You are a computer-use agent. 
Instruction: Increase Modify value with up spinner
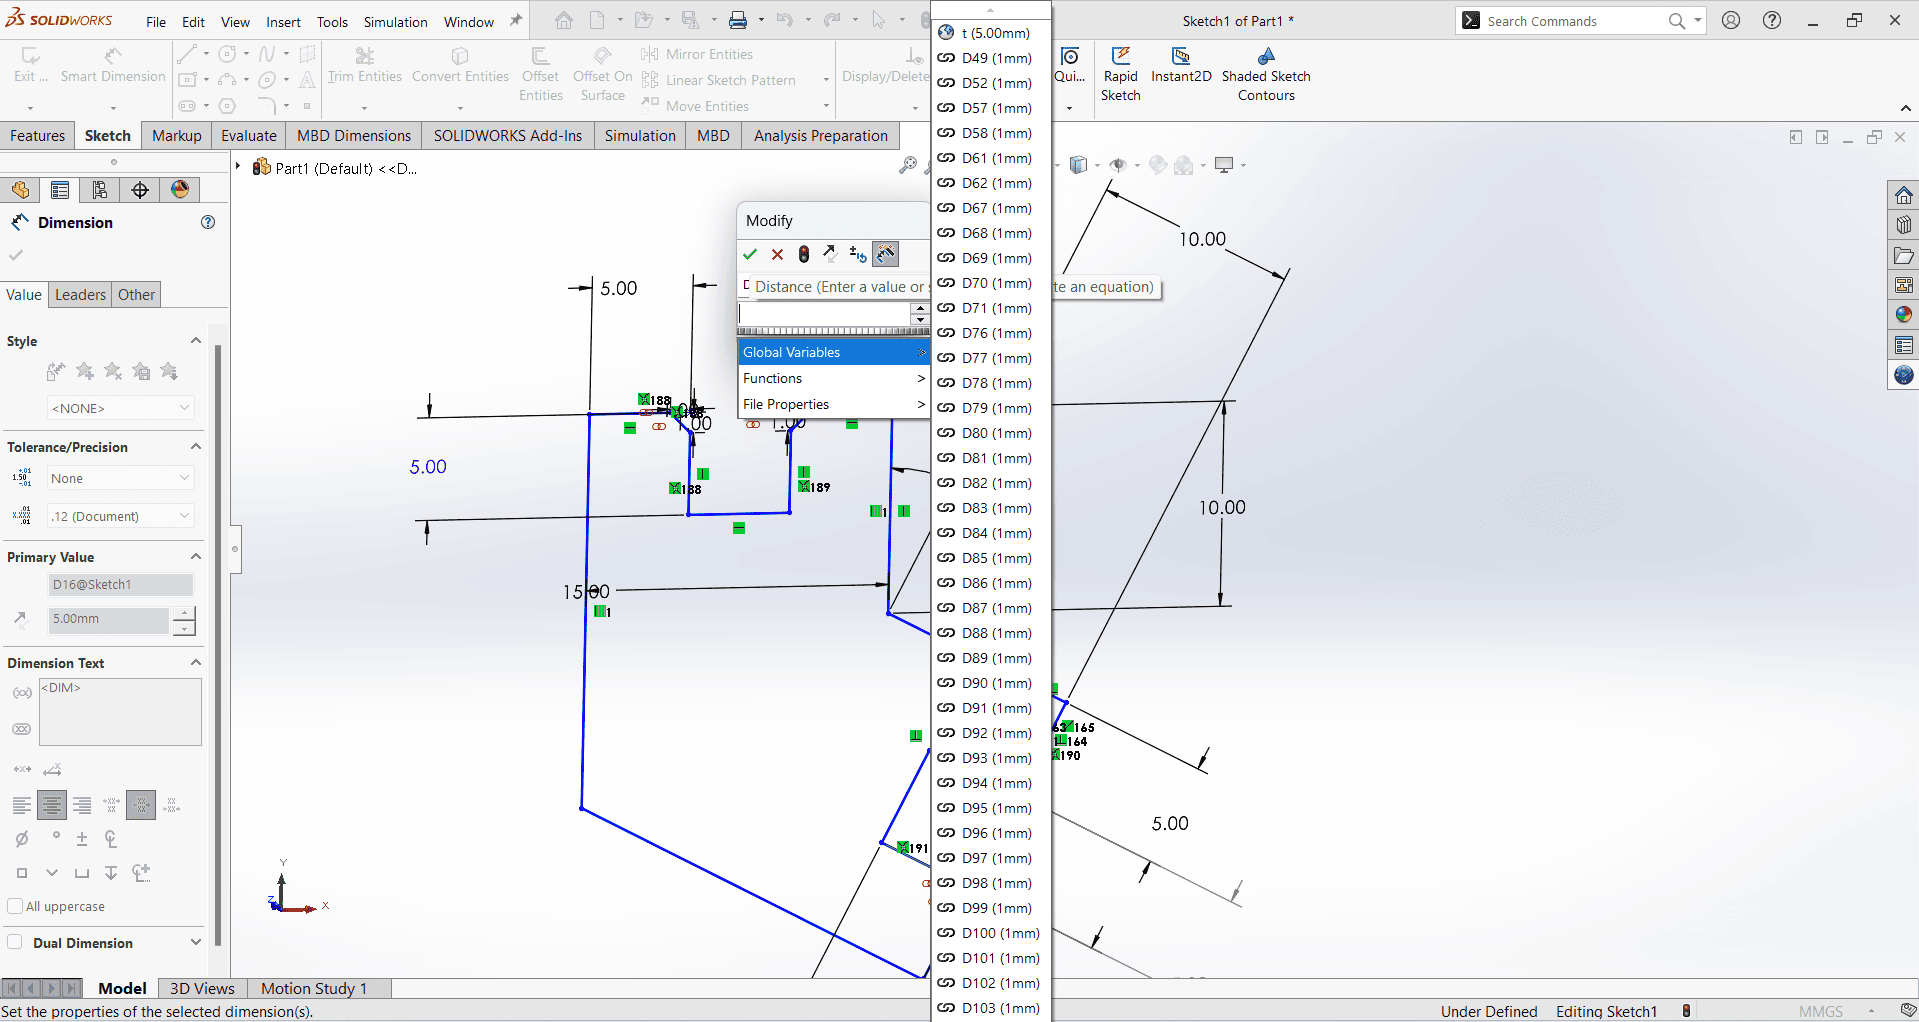[920, 307]
